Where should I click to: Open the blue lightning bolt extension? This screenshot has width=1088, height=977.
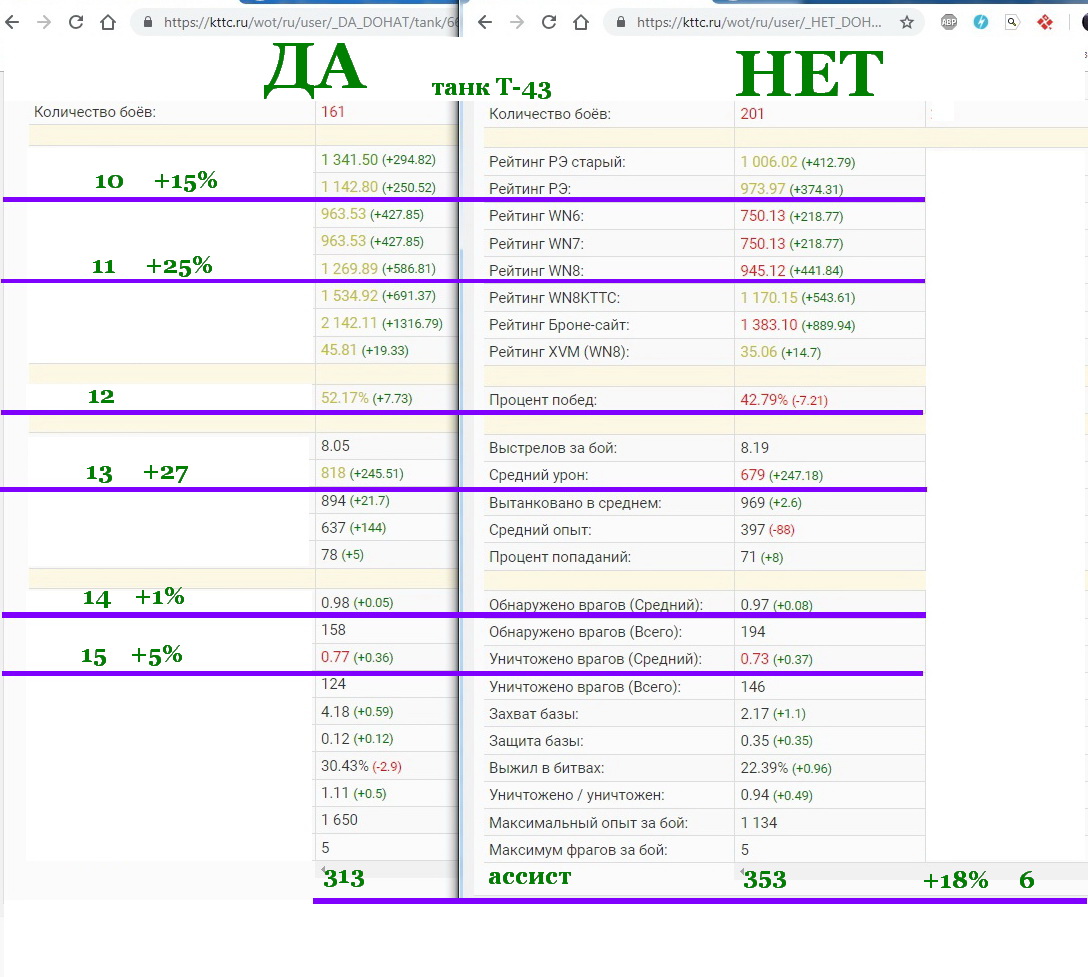click(980, 22)
